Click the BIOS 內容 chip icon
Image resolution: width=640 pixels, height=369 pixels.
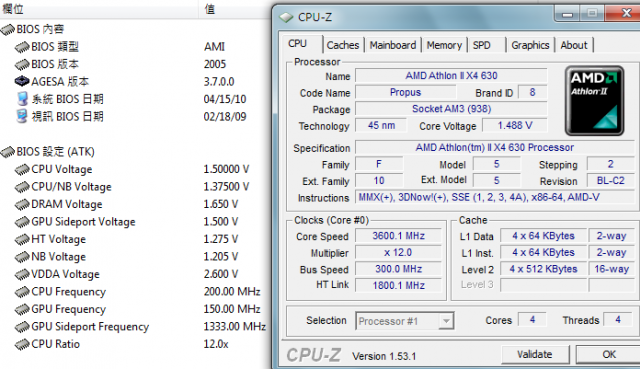[x=8, y=29]
